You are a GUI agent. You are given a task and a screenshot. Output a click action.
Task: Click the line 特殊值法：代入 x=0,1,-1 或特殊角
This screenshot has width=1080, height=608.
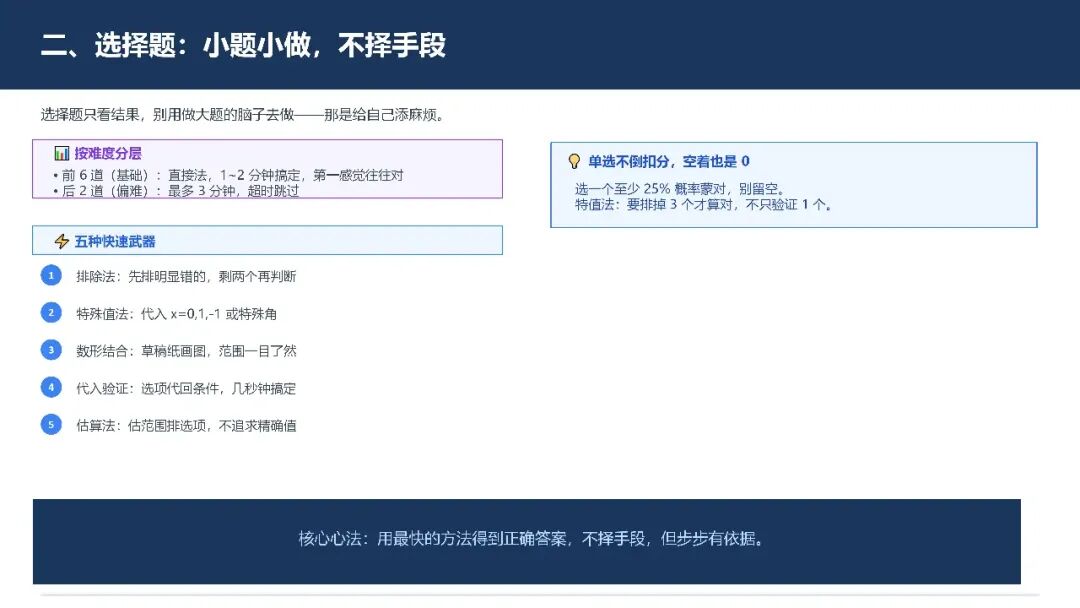point(176,314)
